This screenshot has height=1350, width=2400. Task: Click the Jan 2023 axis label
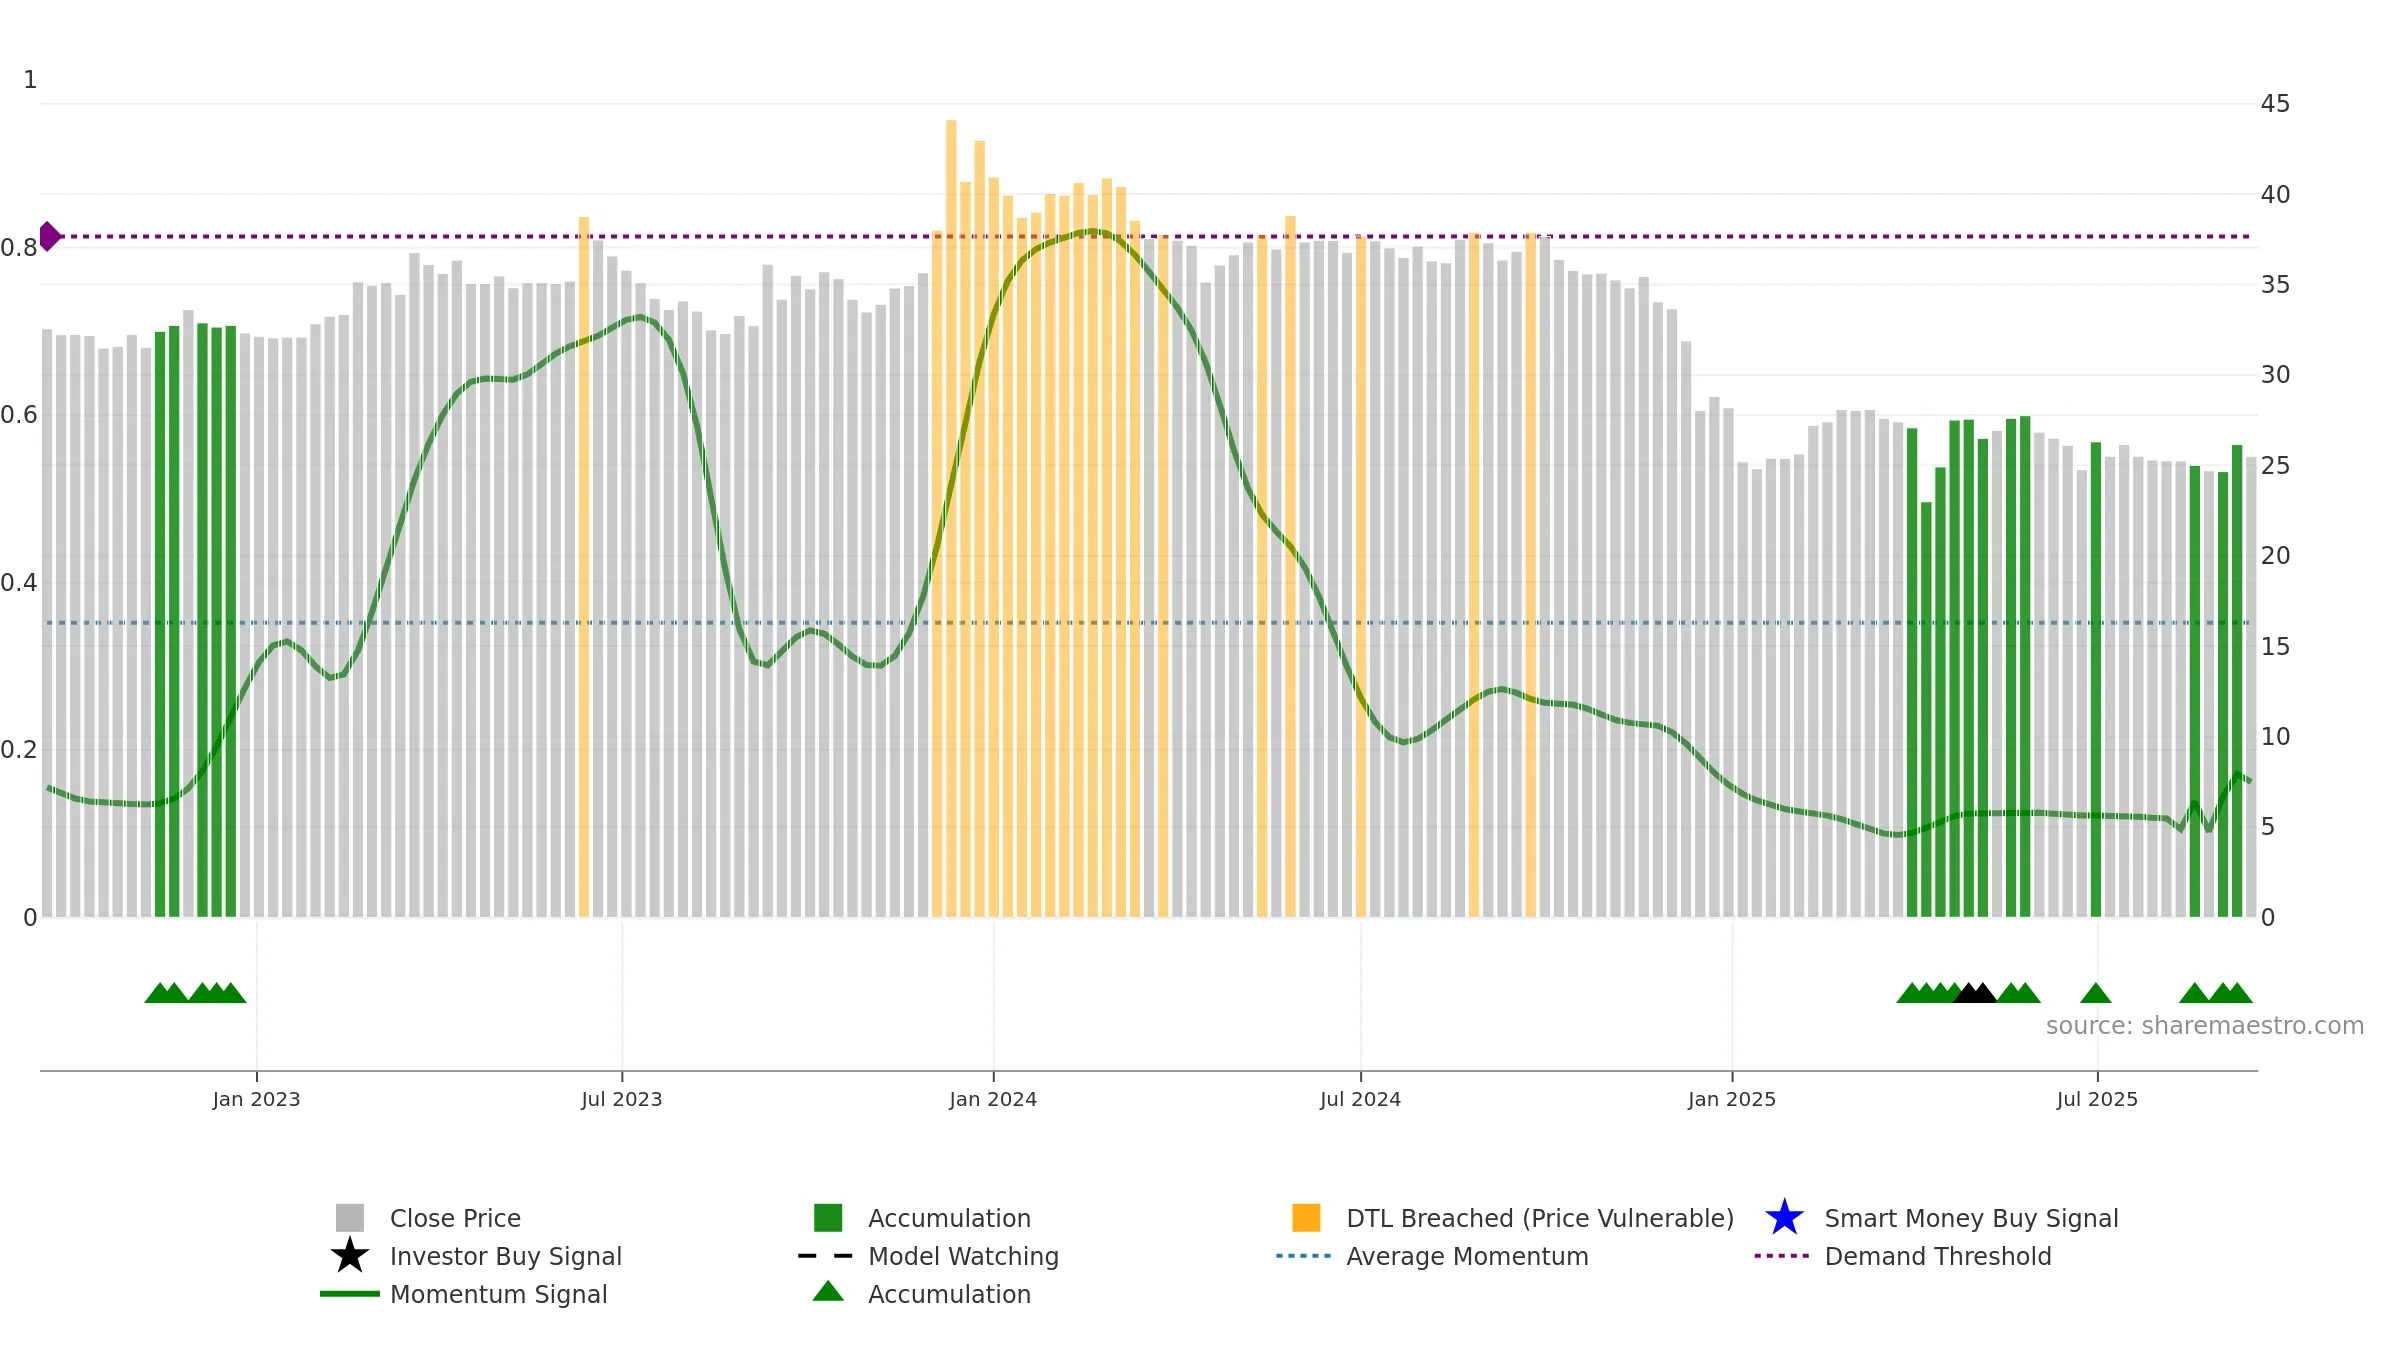(x=256, y=1100)
